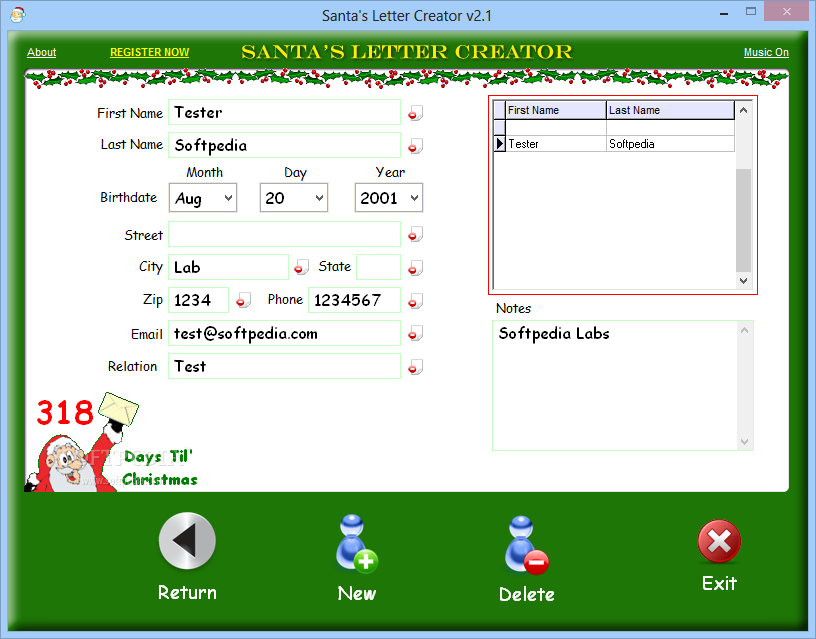Clear the Last Name field using its eraser icon

415,146
